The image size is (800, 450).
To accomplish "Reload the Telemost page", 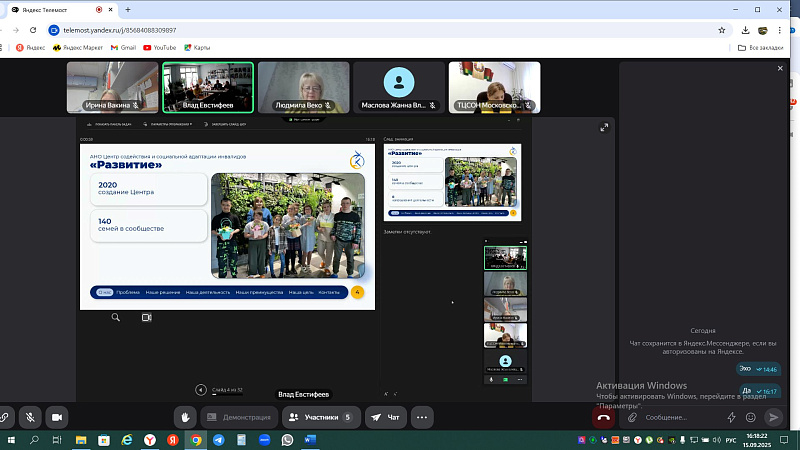I will pos(33,30).
